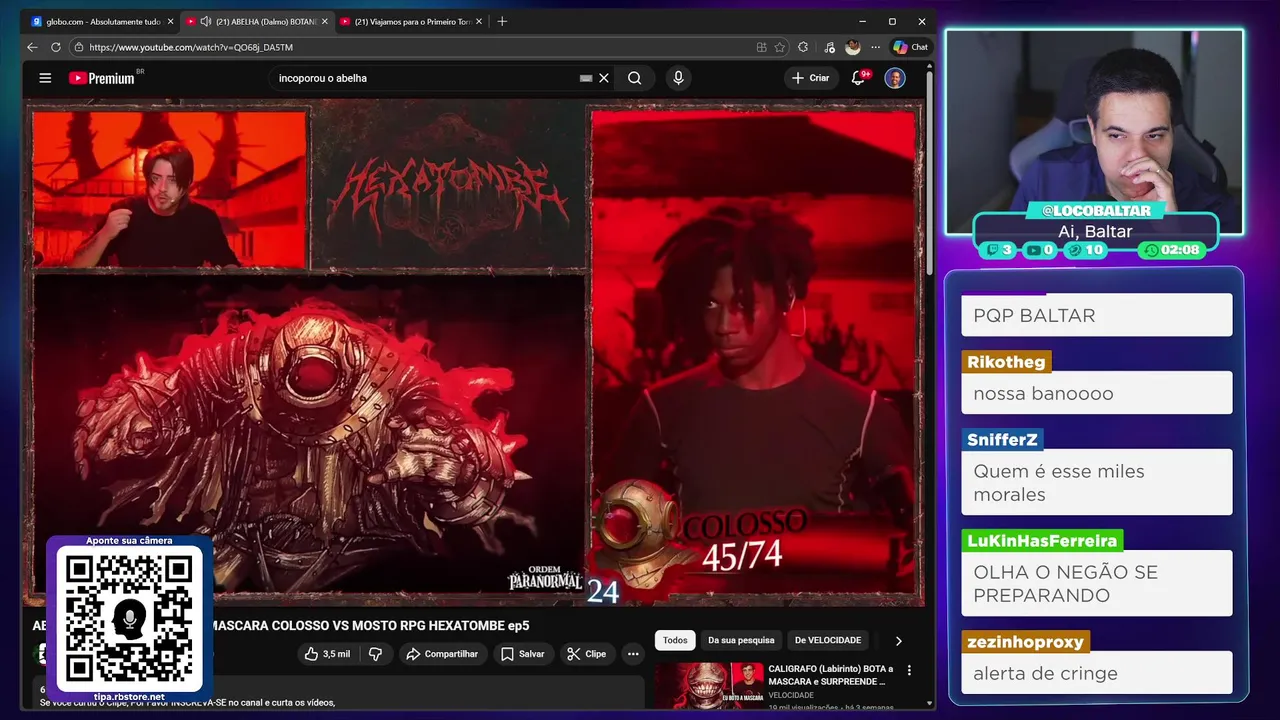Clear the search query with the X
Image resolution: width=1280 pixels, height=720 pixels.
point(604,78)
